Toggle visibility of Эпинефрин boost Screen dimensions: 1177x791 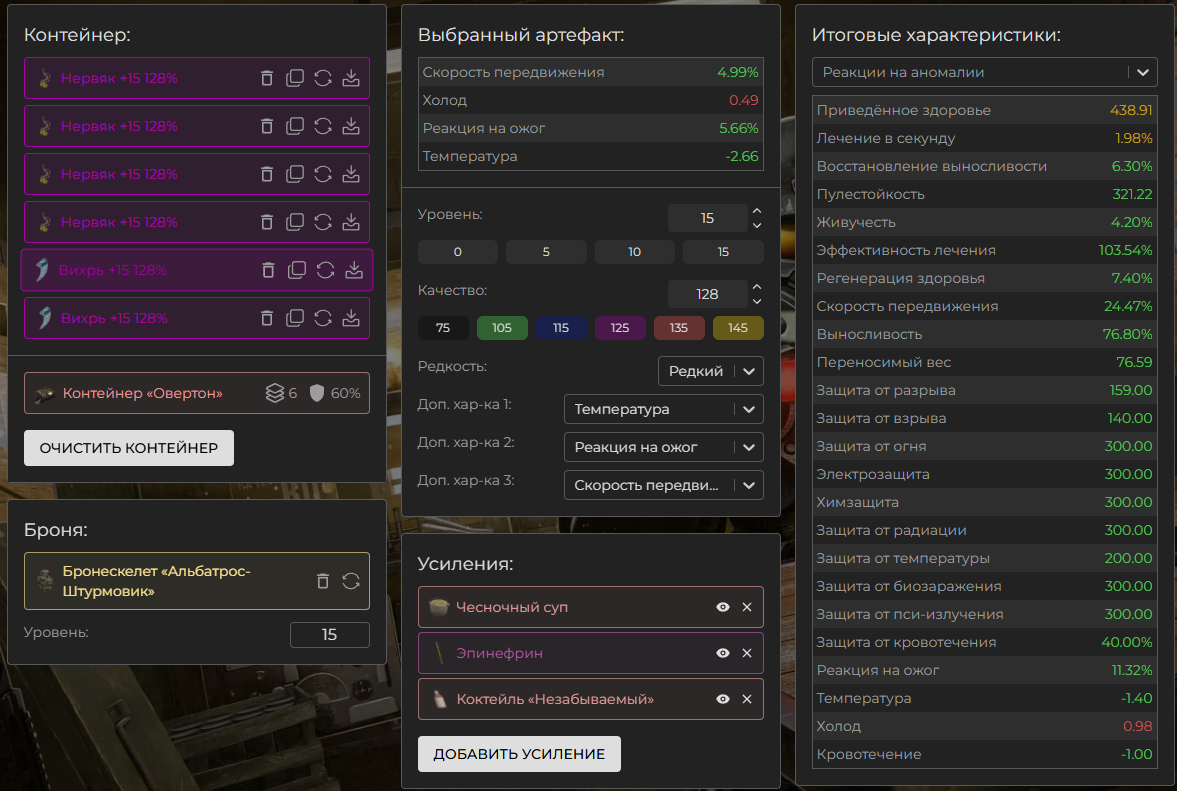pyautogui.click(x=723, y=653)
